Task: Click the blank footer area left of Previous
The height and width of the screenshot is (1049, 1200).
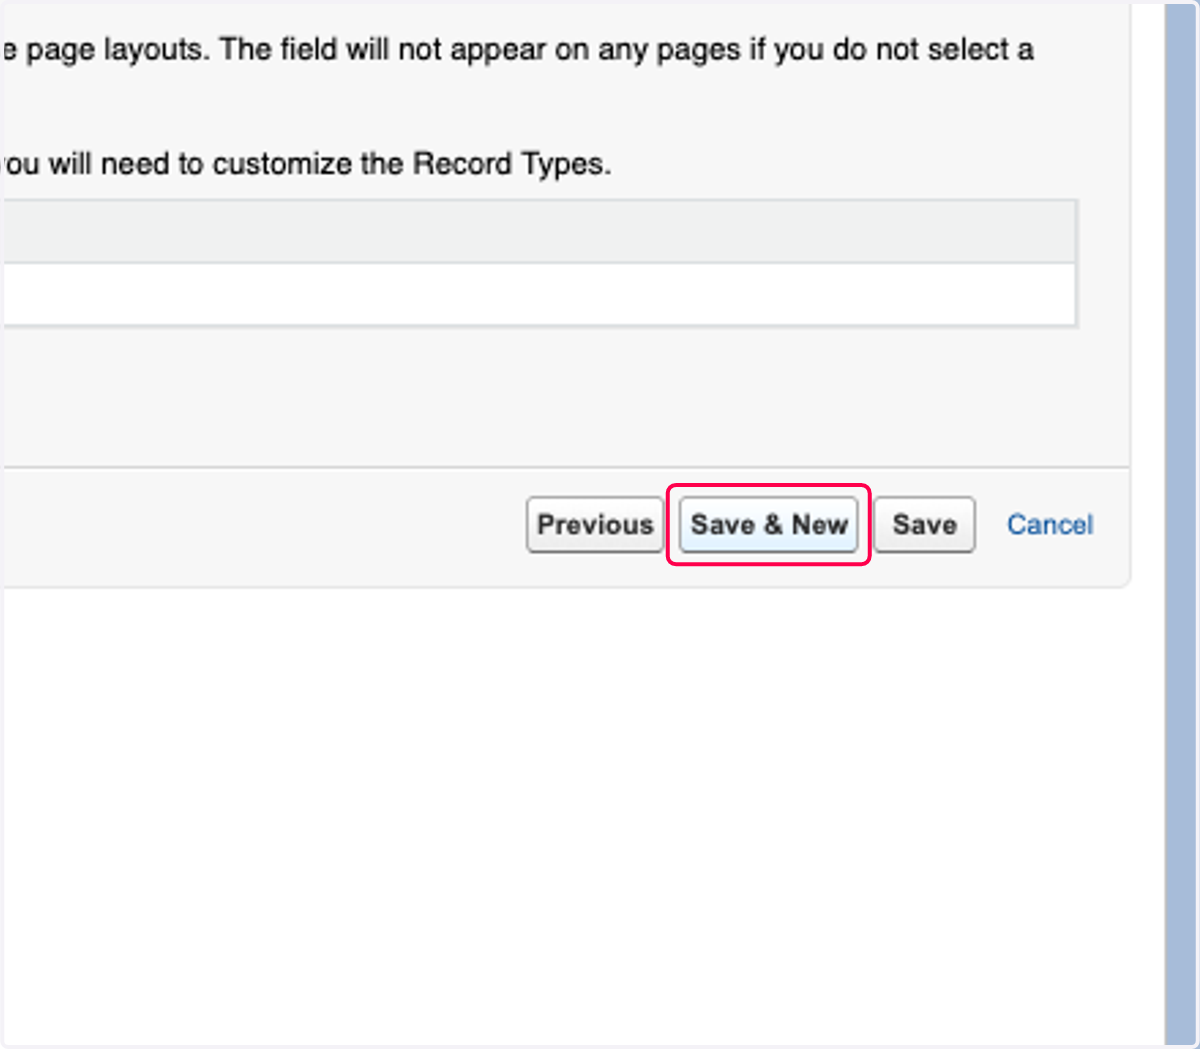Action: 262,526
